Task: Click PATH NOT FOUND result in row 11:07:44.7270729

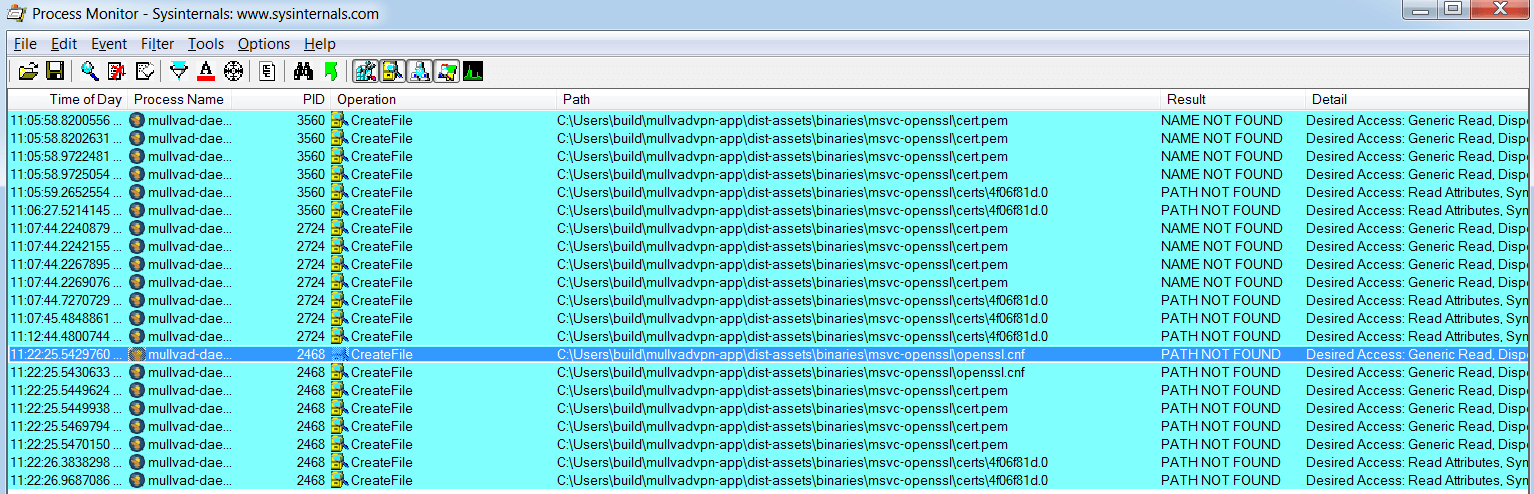Action: pyautogui.click(x=1221, y=300)
